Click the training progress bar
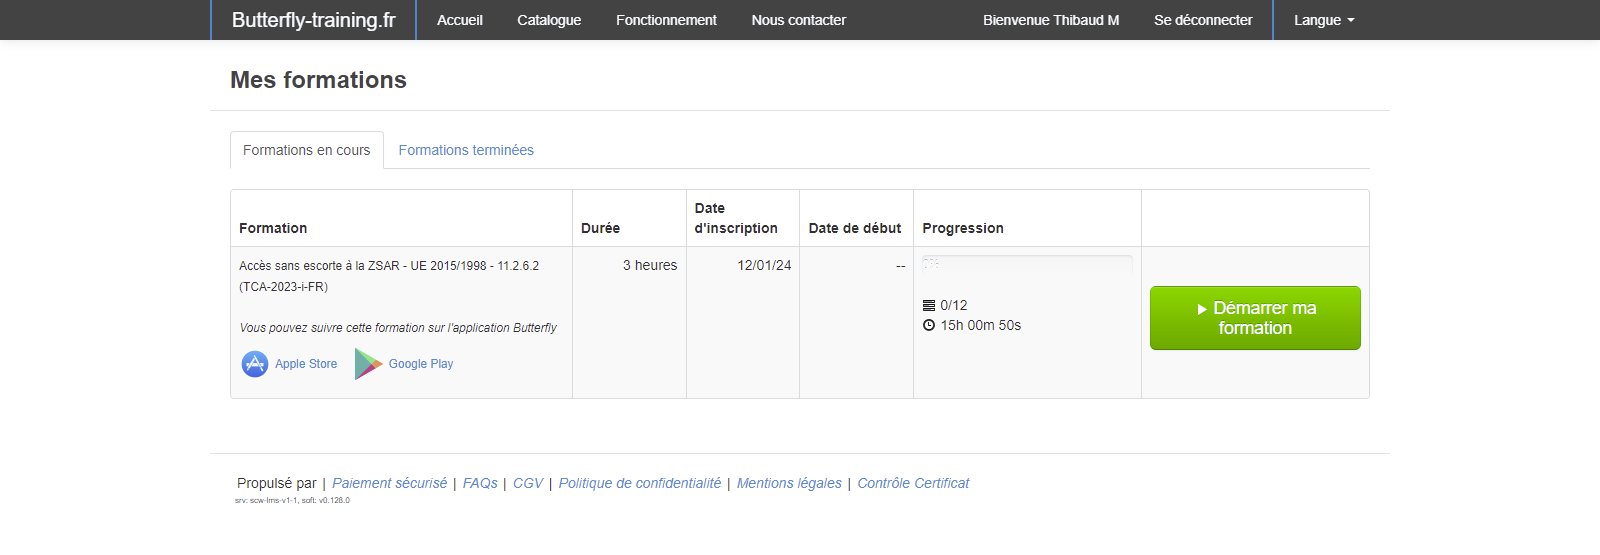 click(x=1027, y=264)
